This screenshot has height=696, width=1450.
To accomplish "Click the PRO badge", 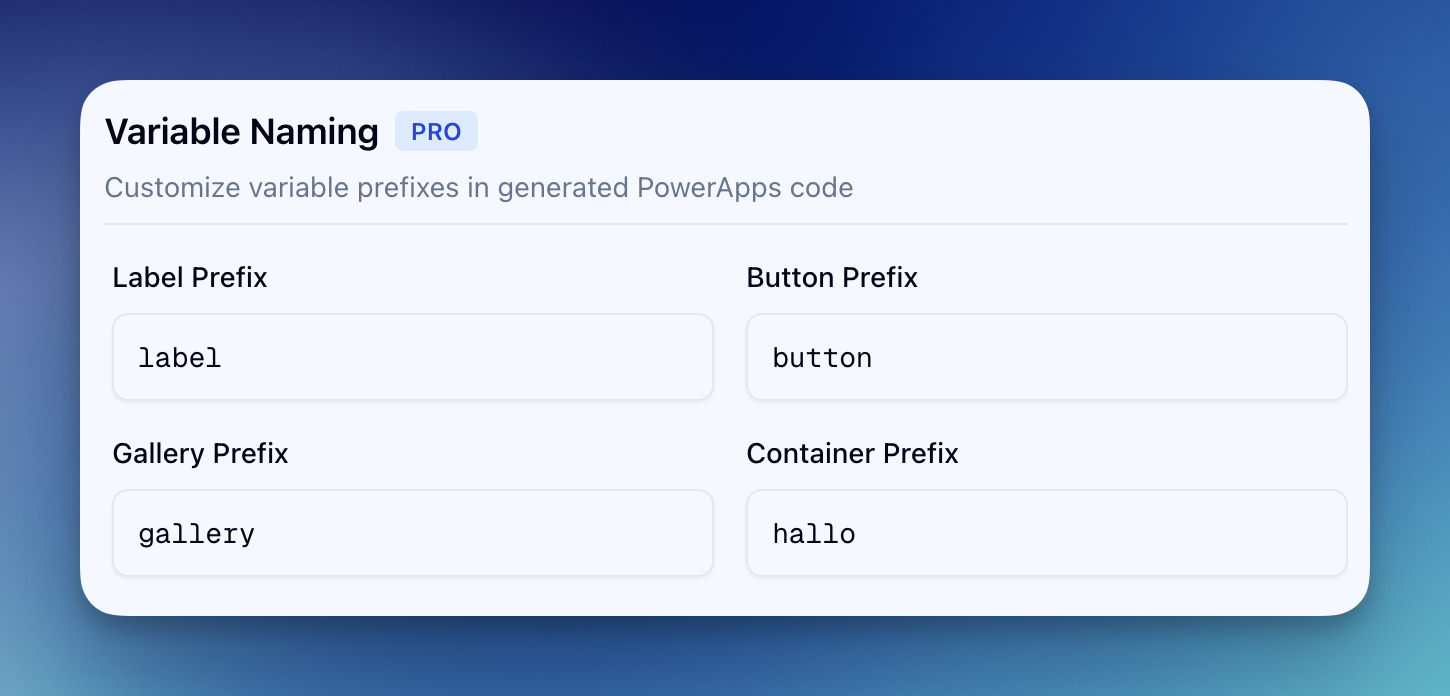I will point(436,131).
